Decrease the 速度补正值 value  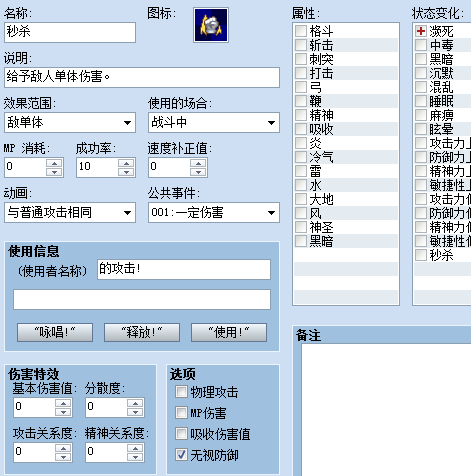click(x=198, y=172)
